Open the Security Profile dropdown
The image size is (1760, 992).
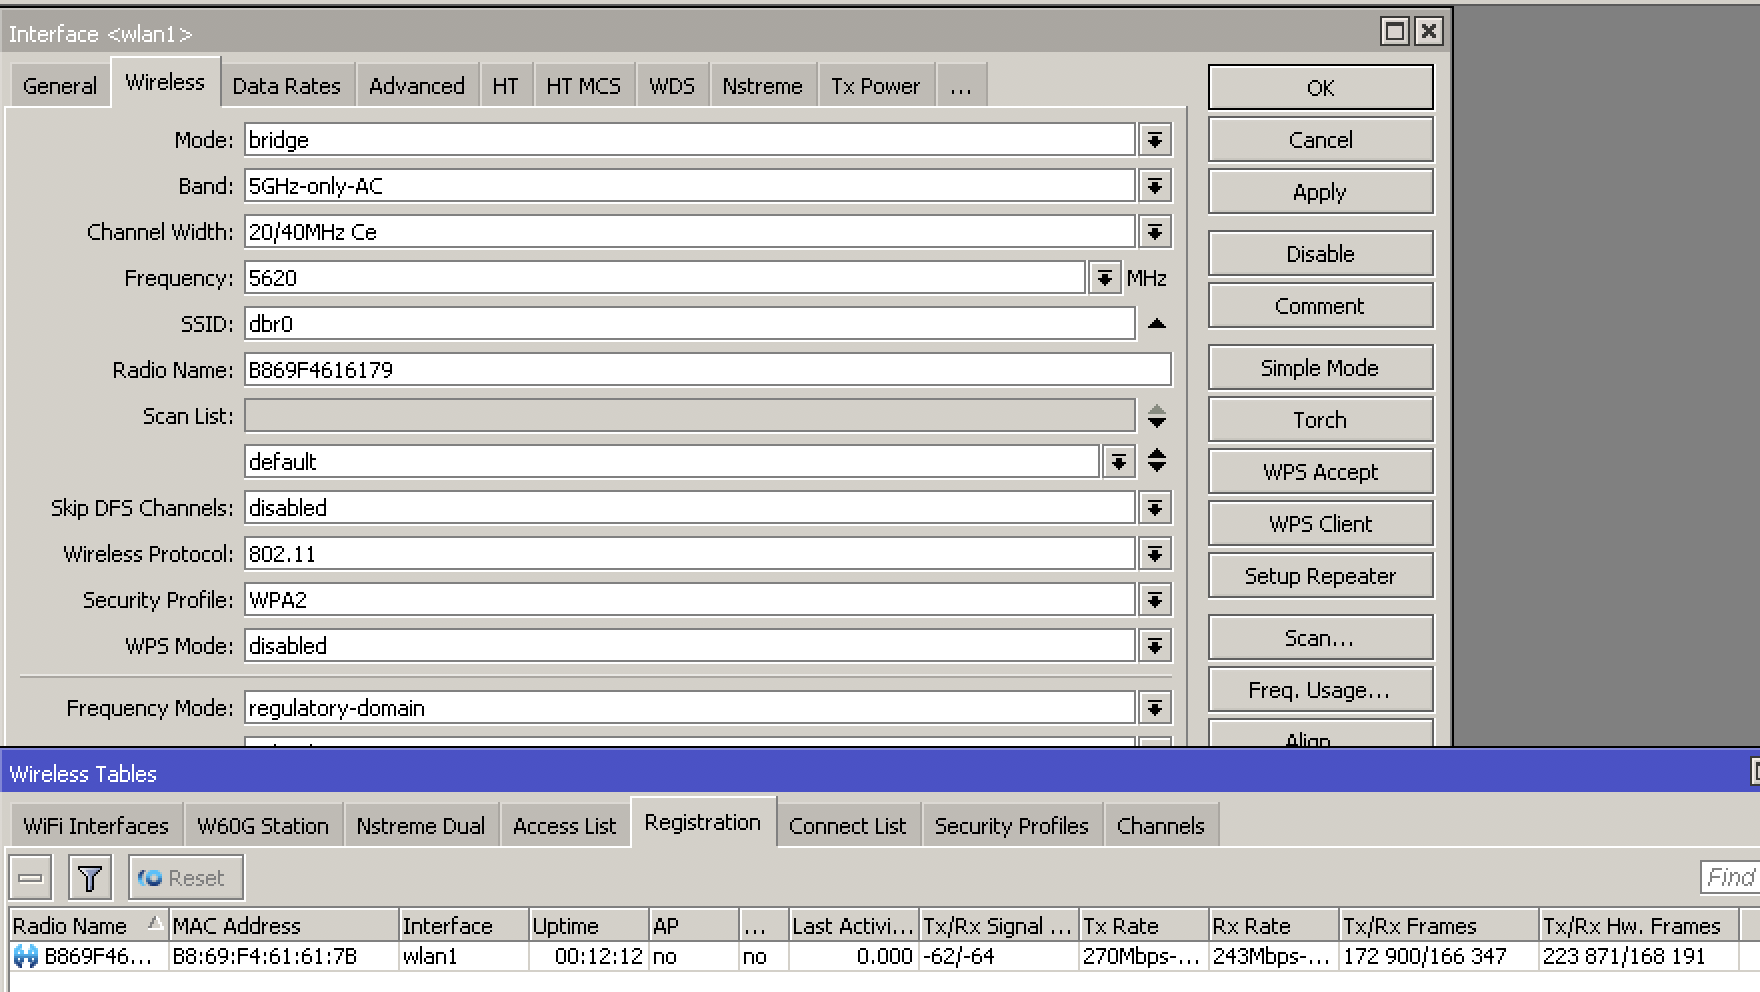pyautogui.click(x=1155, y=600)
